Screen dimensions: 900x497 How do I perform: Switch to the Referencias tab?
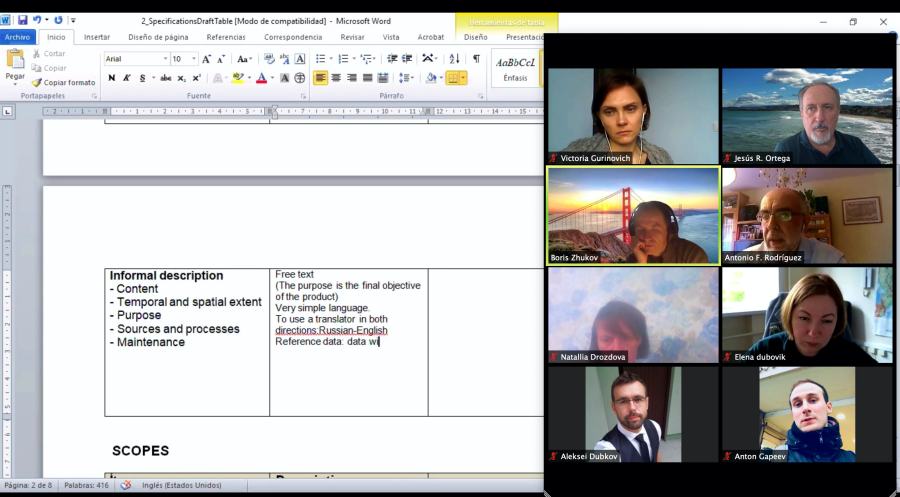[226, 37]
